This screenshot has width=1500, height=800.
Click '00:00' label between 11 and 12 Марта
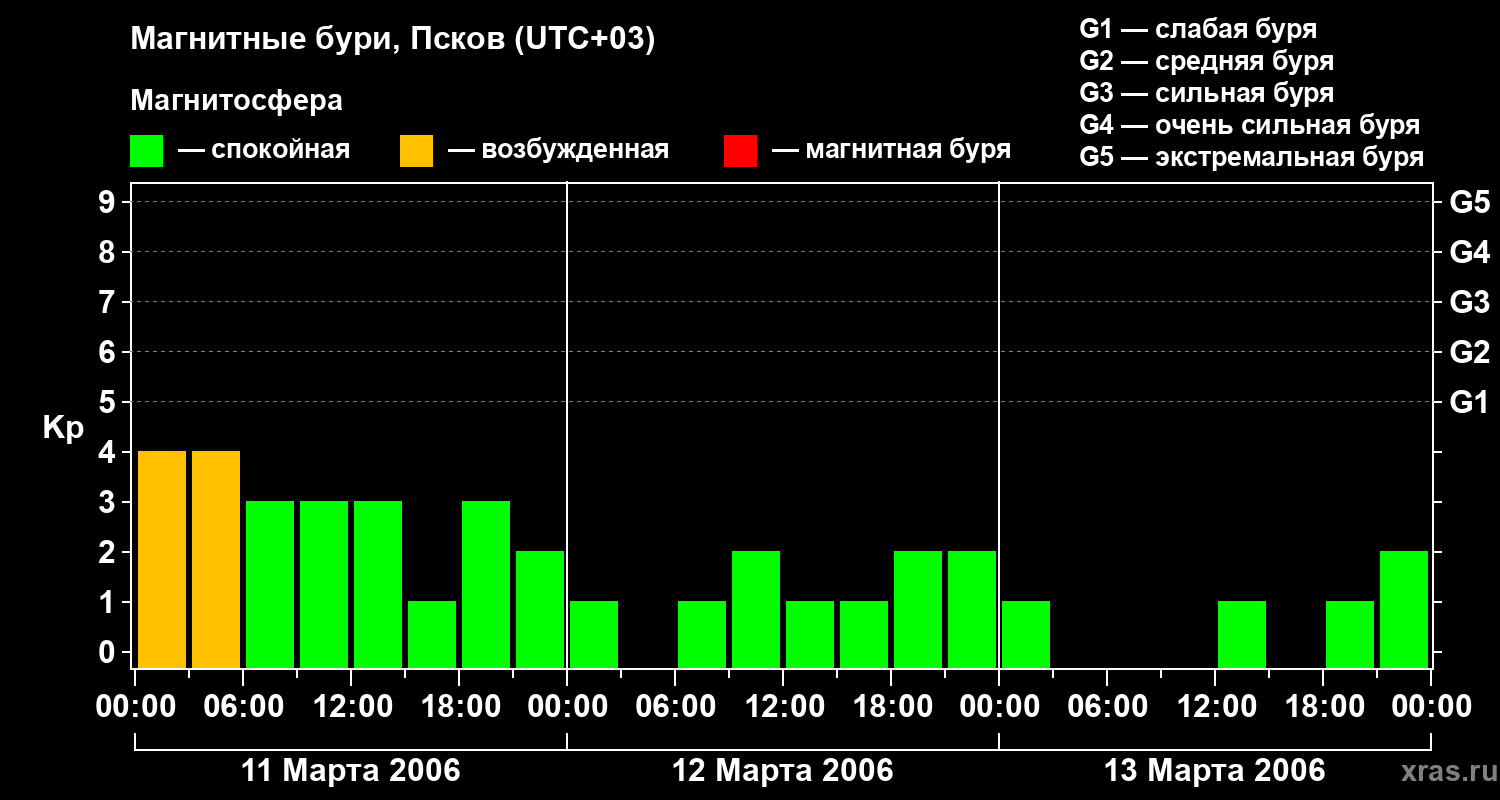pos(567,707)
